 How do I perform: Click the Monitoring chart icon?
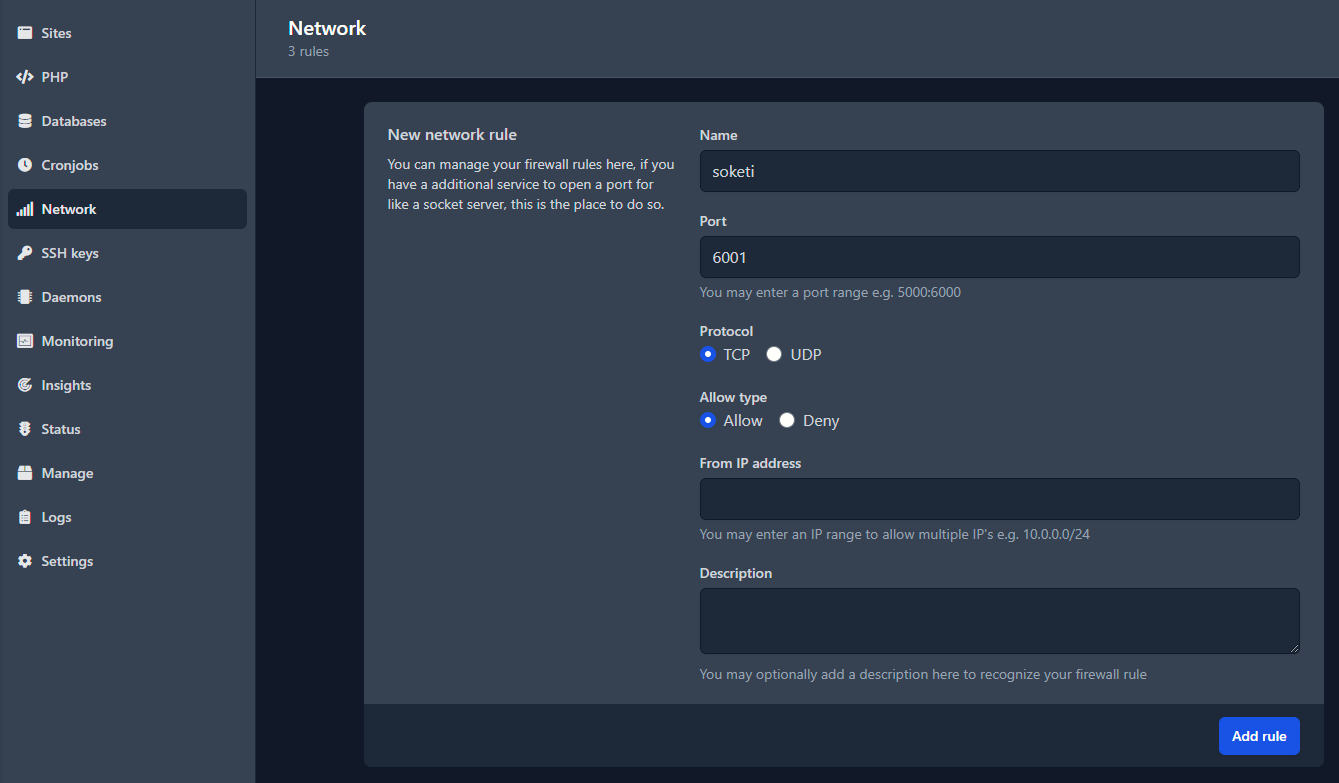coord(25,341)
